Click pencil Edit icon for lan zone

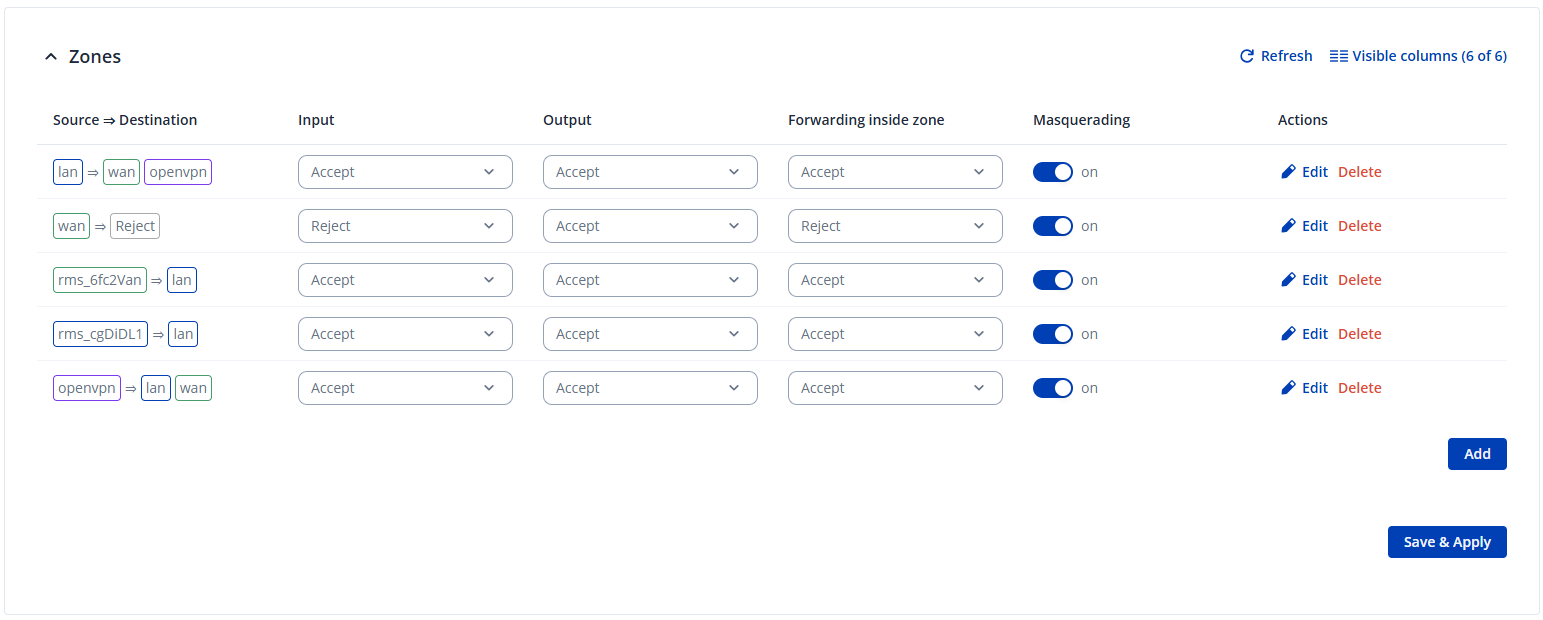1288,172
